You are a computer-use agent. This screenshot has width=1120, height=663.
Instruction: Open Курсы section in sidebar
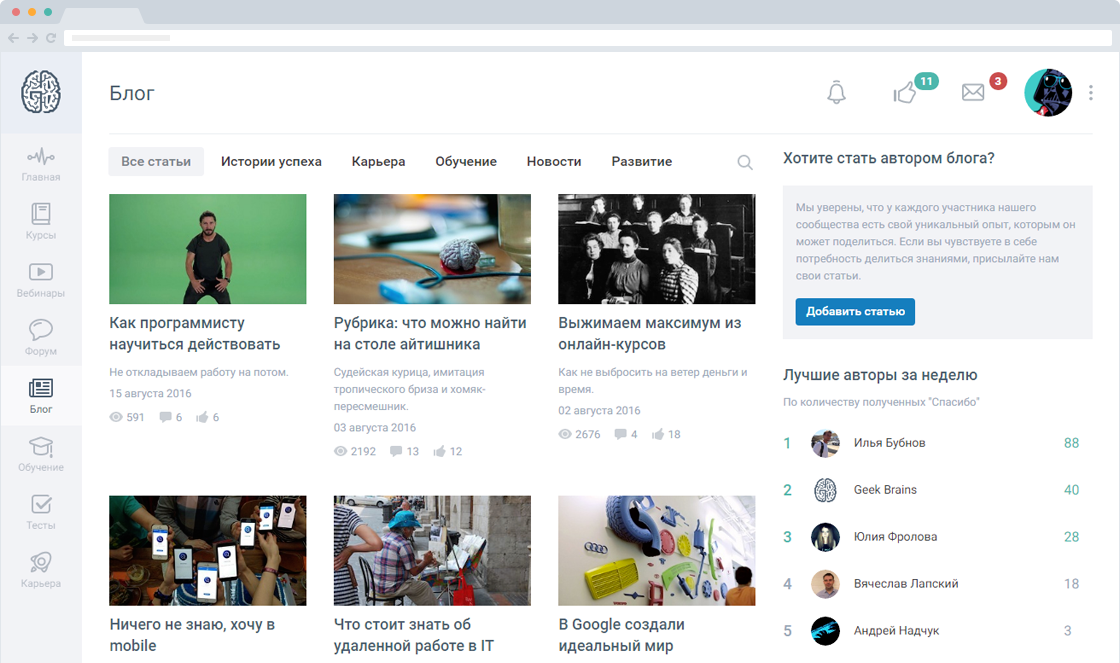[x=41, y=222]
